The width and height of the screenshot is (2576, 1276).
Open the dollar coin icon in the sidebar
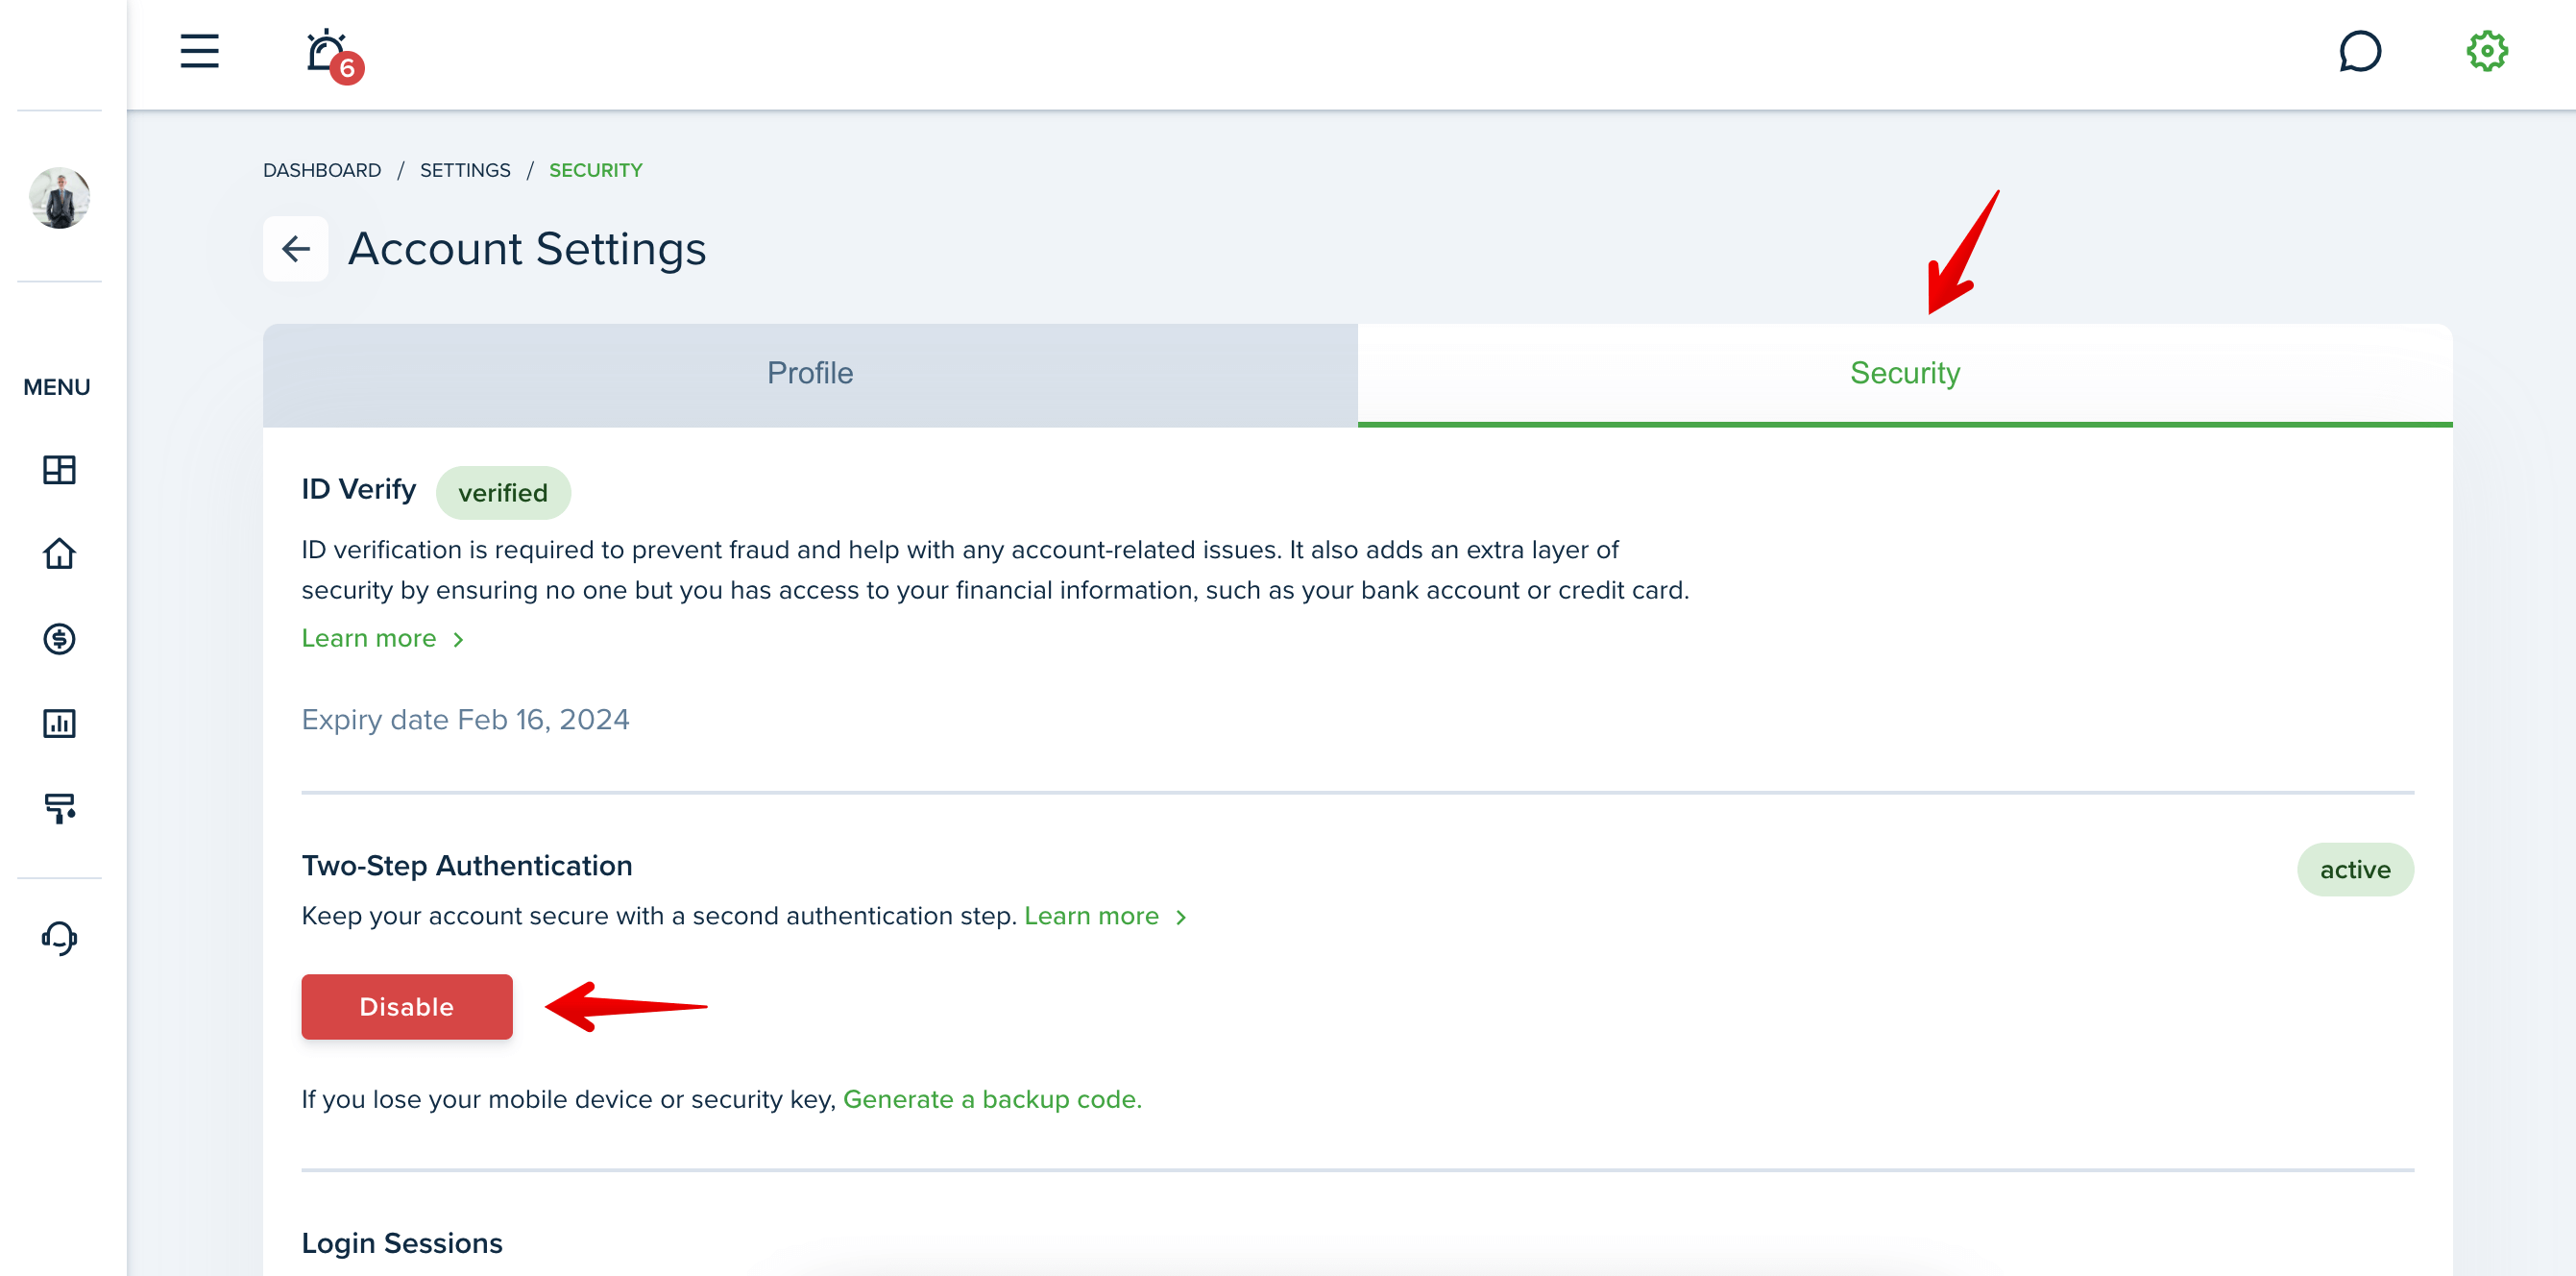(59, 638)
